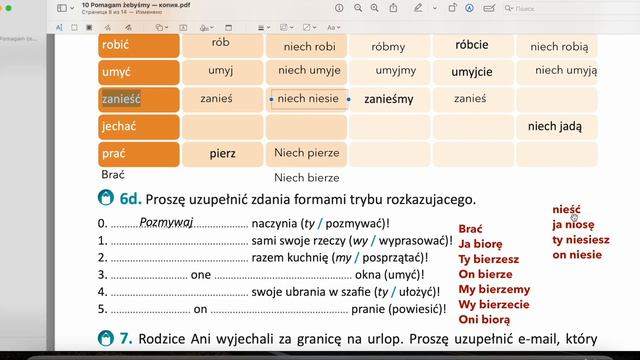Open the form filling toolbar
The width and height of the screenshot is (640, 360).
click(489, 8)
